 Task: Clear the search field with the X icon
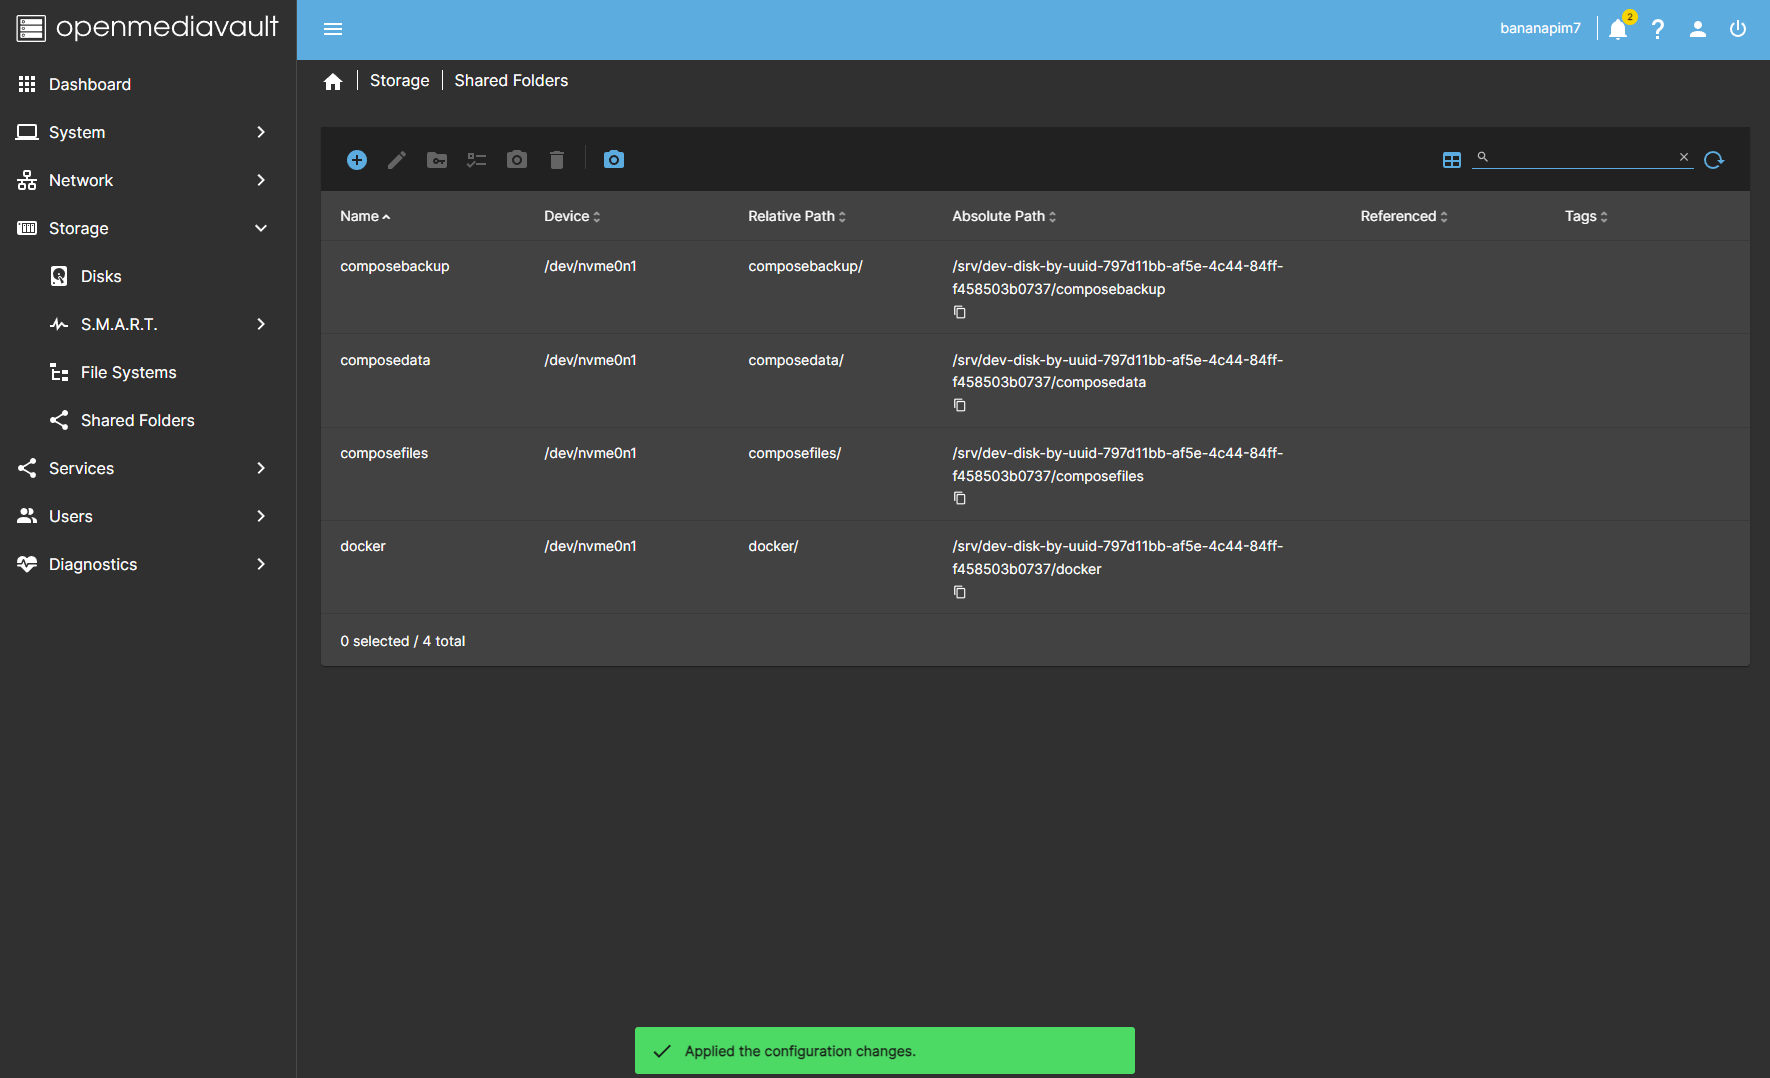pyautogui.click(x=1684, y=157)
